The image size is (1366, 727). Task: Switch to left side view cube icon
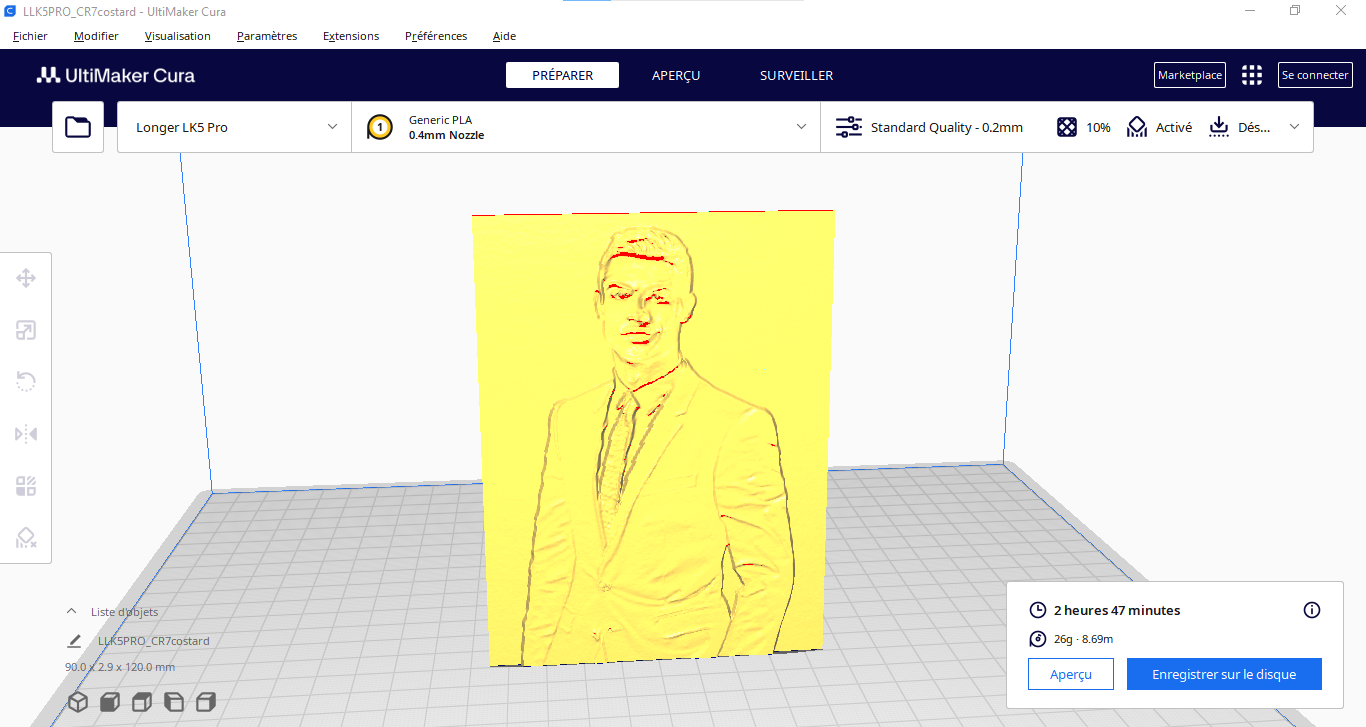pos(174,702)
